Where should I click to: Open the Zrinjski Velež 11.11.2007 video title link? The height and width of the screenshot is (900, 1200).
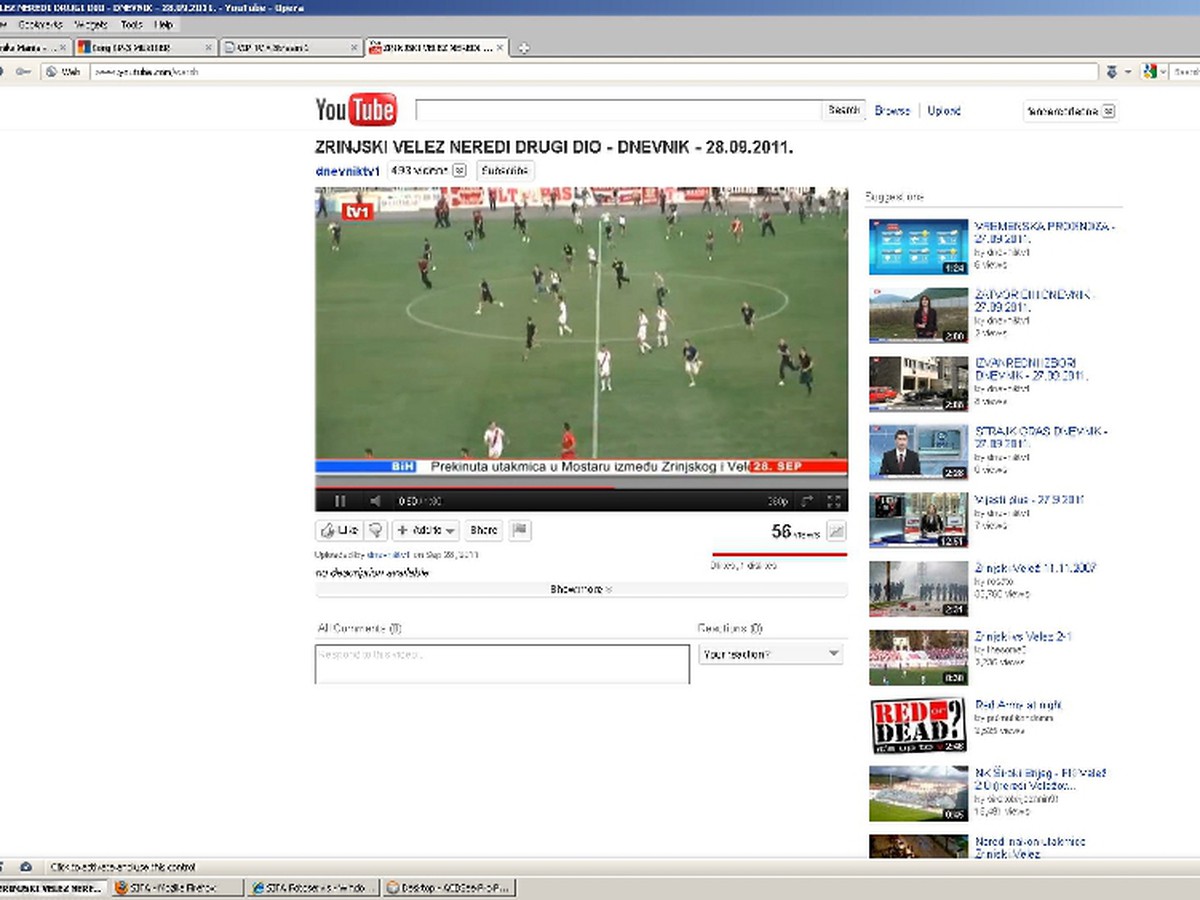[x=1035, y=568]
